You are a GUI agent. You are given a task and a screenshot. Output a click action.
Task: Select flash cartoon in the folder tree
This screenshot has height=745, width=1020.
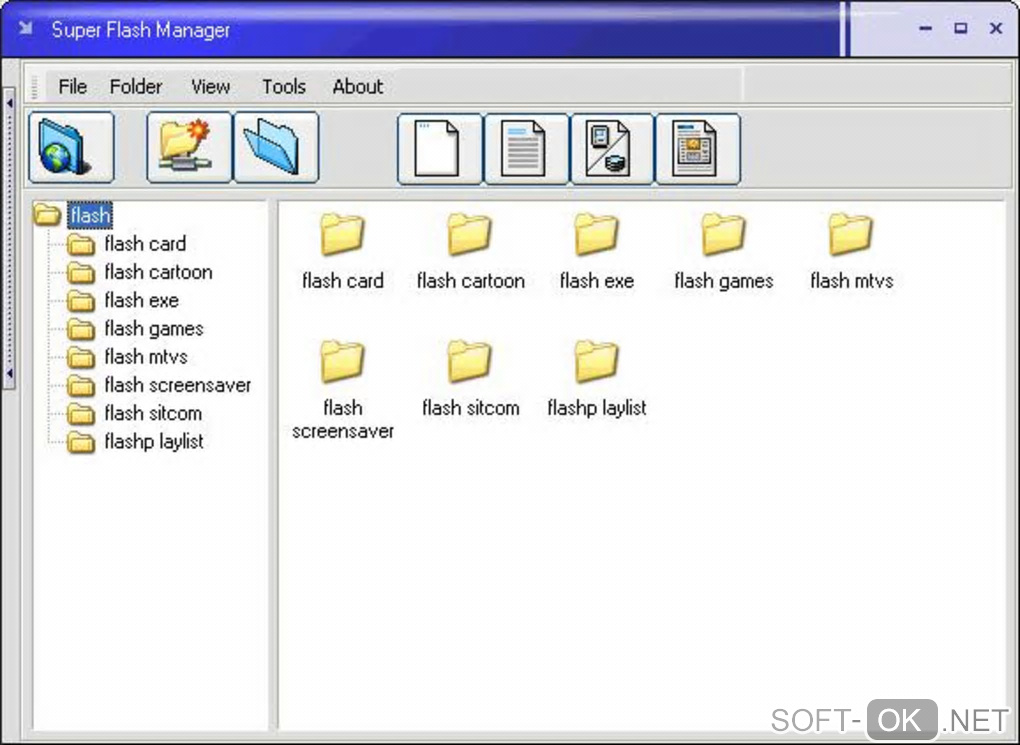pos(158,272)
